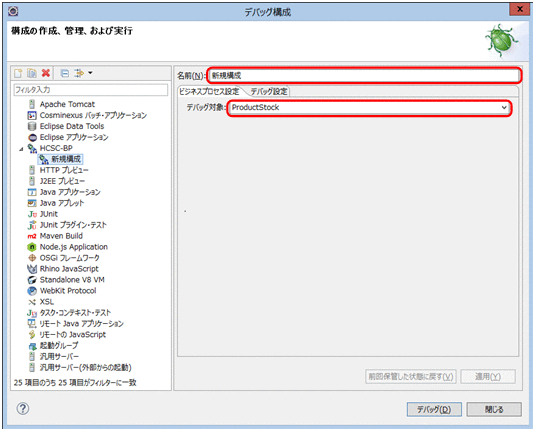The image size is (537, 433).
Task: Open デバッグ対象 ProductStock combo box
Action: (x=369, y=108)
